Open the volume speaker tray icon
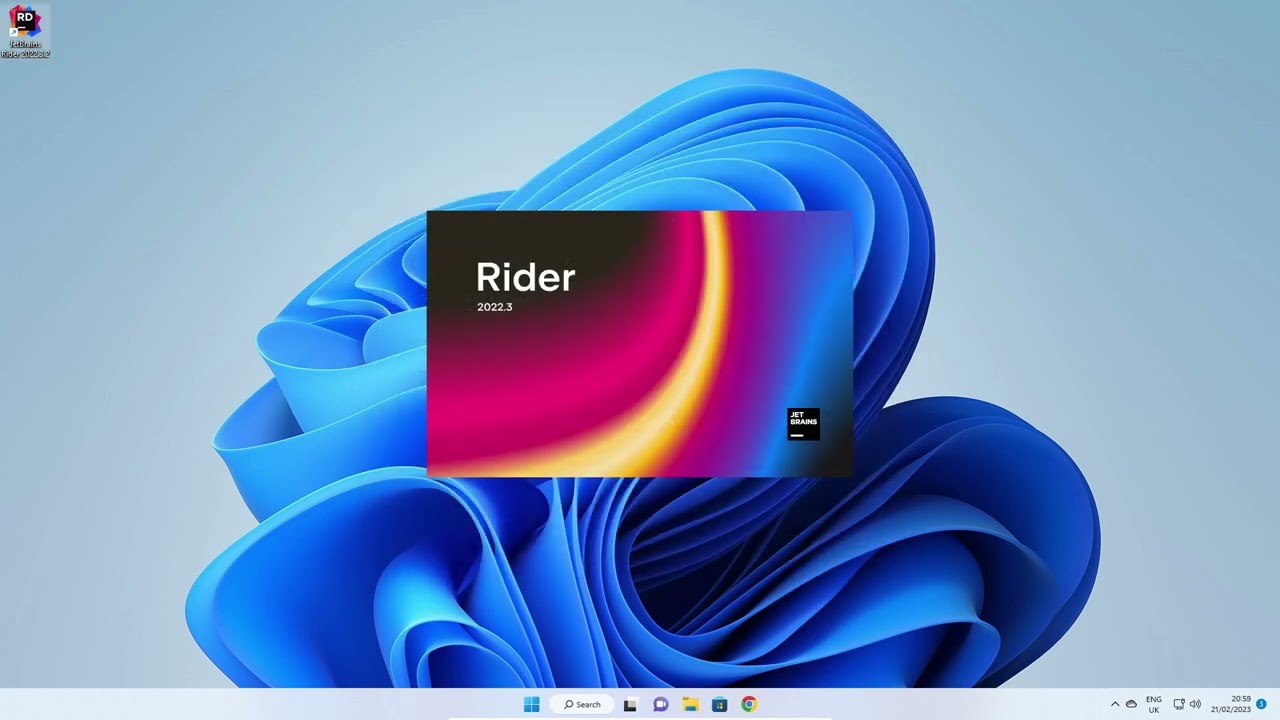The image size is (1280, 720). 1195,704
